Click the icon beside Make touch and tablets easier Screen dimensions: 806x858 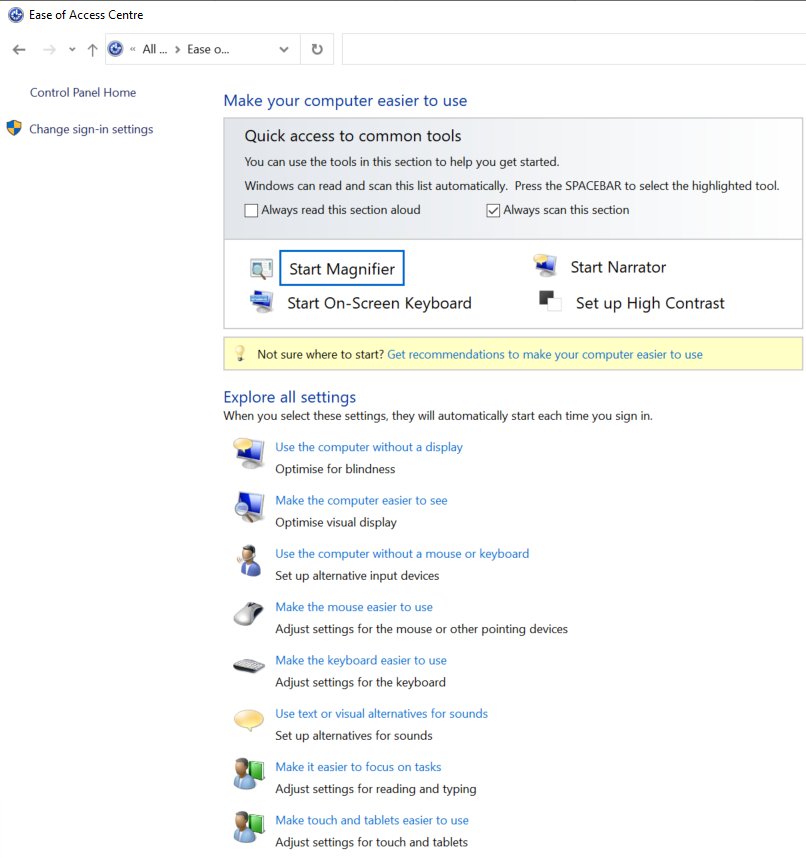pos(249,827)
